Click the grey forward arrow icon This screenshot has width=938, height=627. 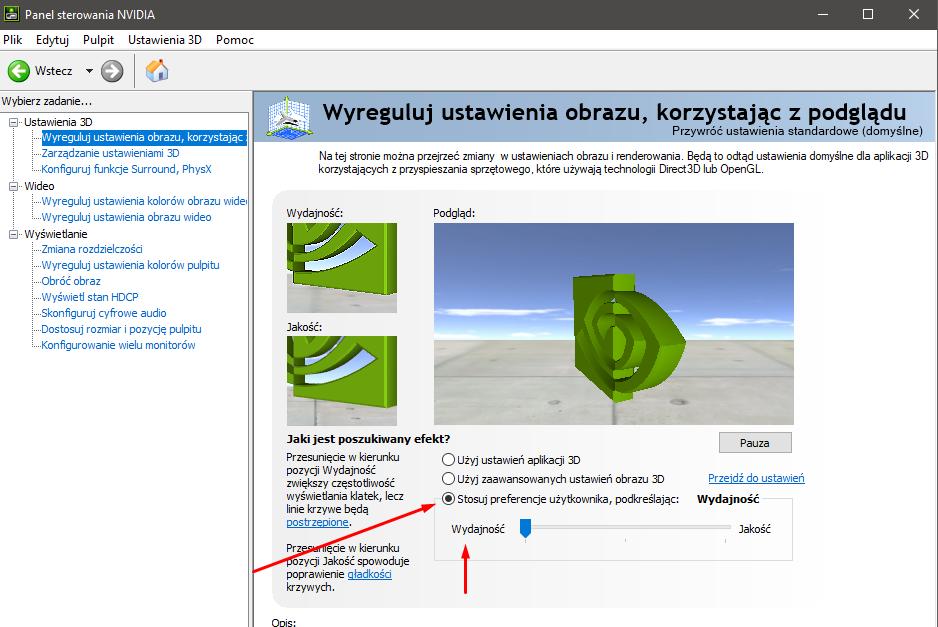click(x=112, y=71)
